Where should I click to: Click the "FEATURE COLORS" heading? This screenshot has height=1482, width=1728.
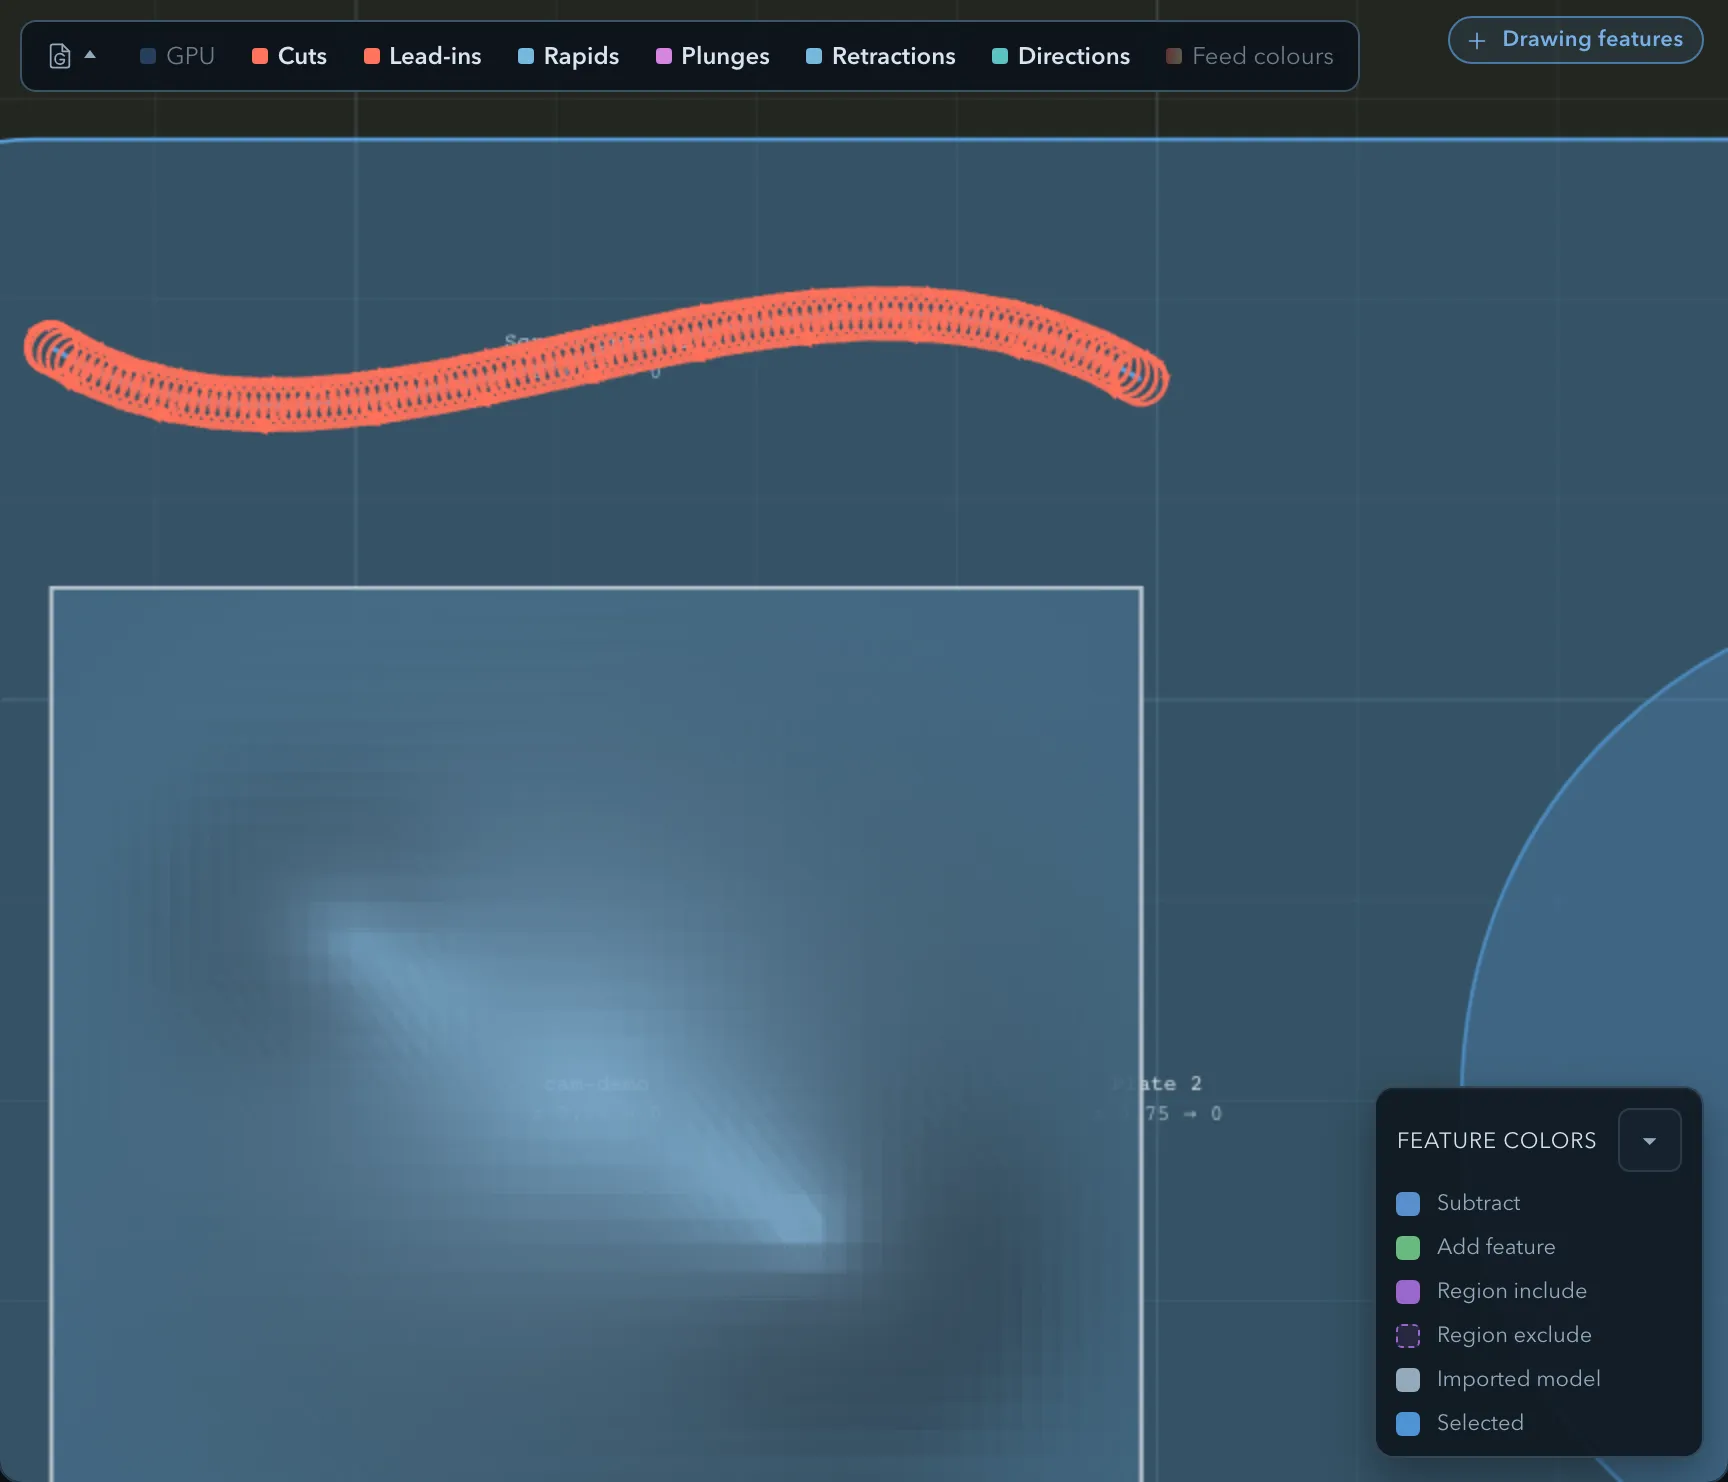click(x=1496, y=1140)
